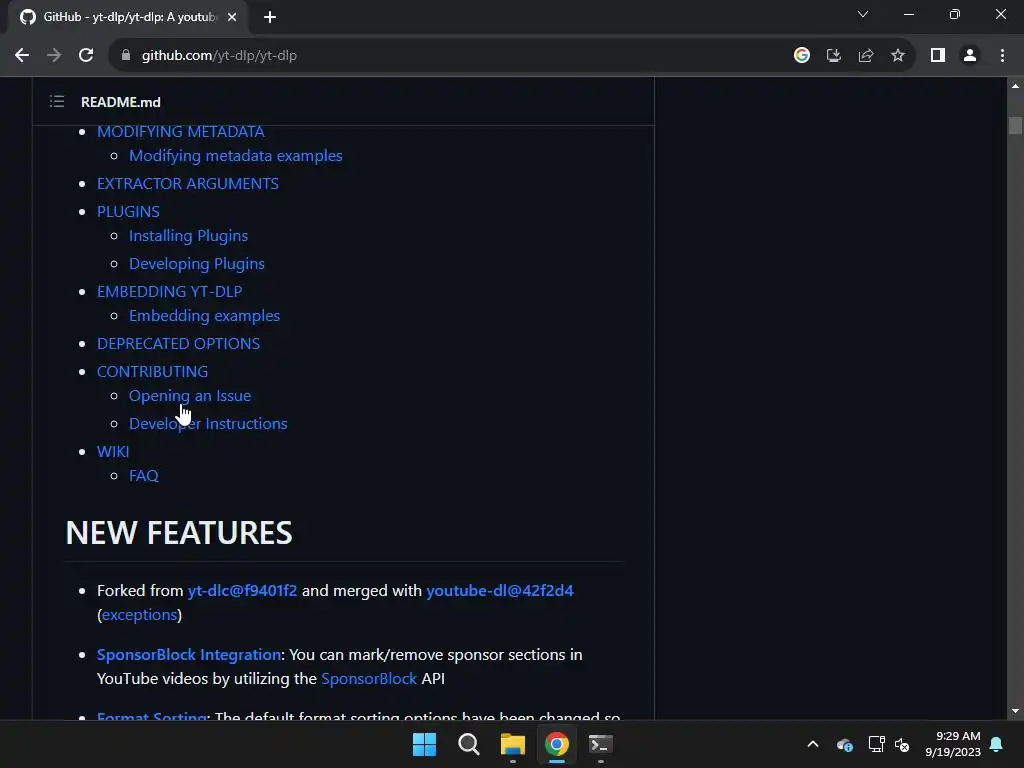Jump to DEPRECATED OPTIONS section

pyautogui.click(x=178, y=344)
